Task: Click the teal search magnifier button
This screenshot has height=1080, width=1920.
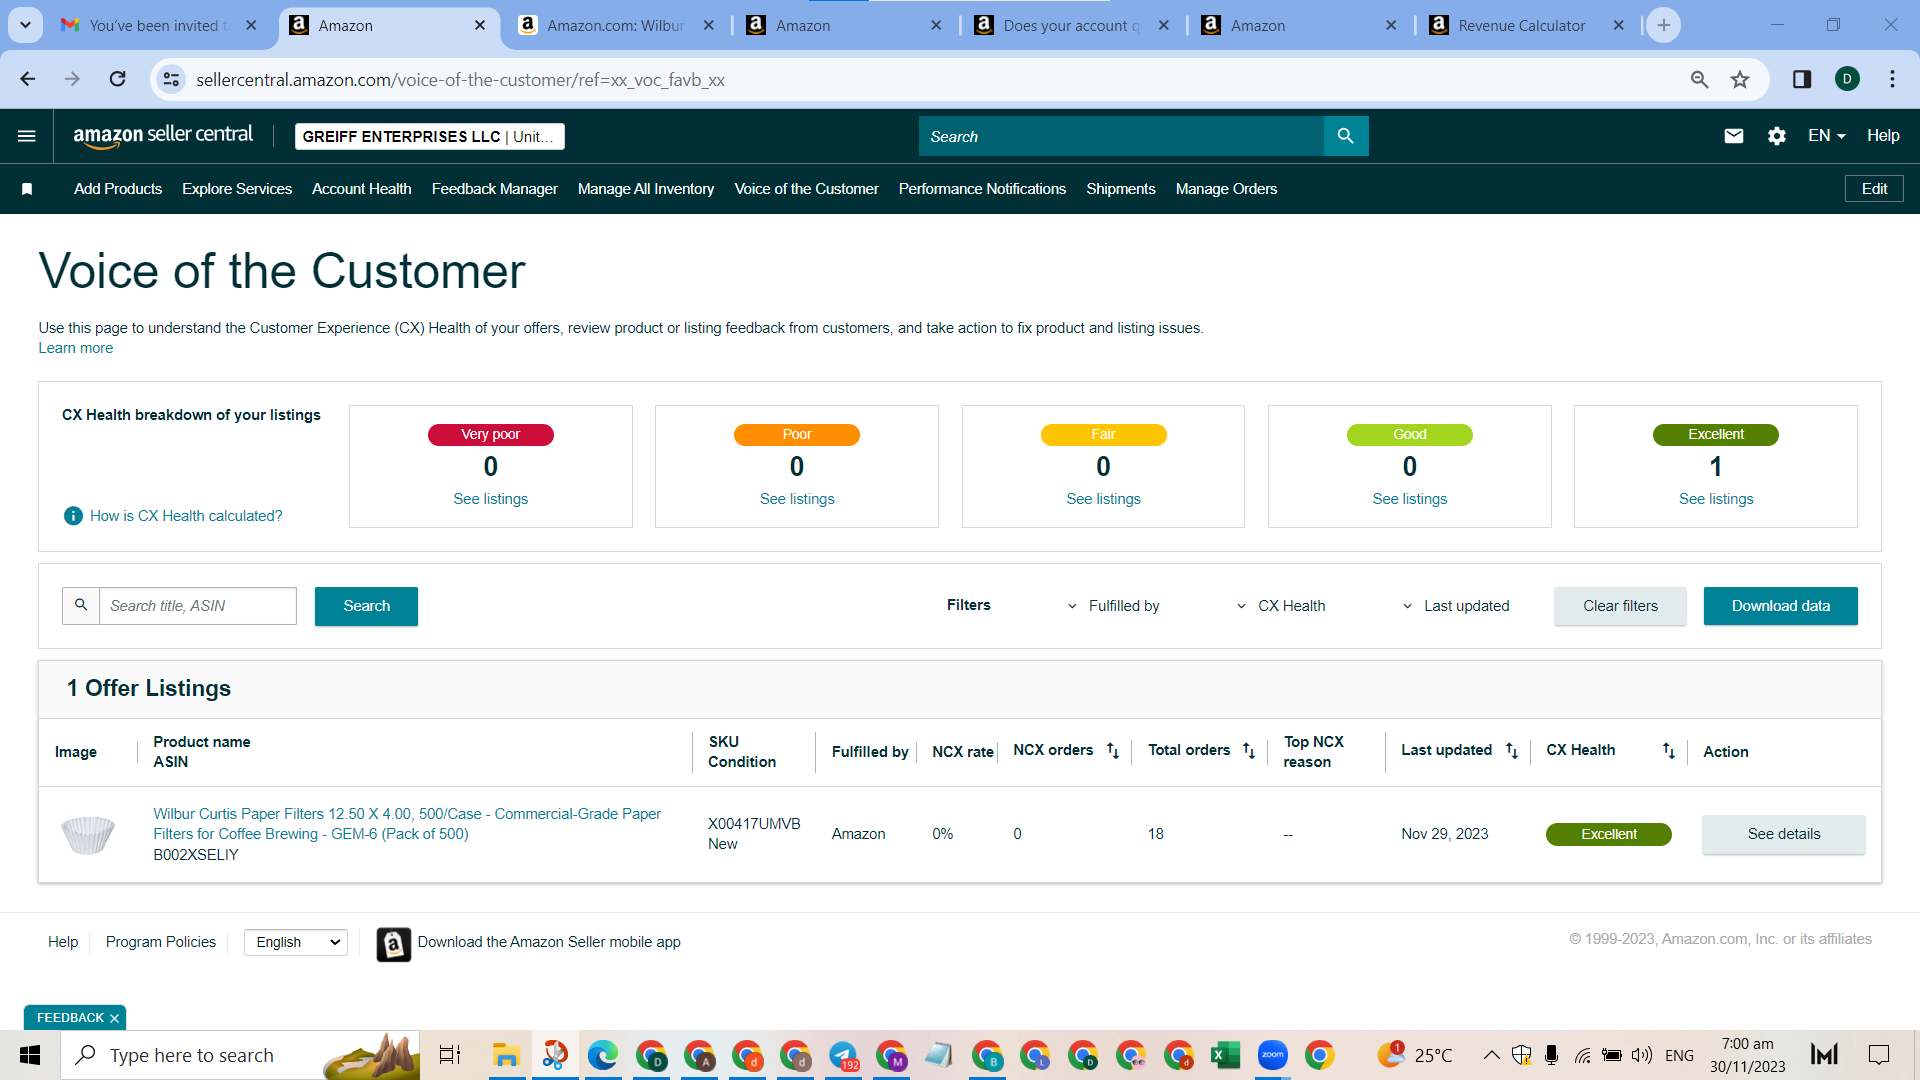Action: click(x=1346, y=136)
